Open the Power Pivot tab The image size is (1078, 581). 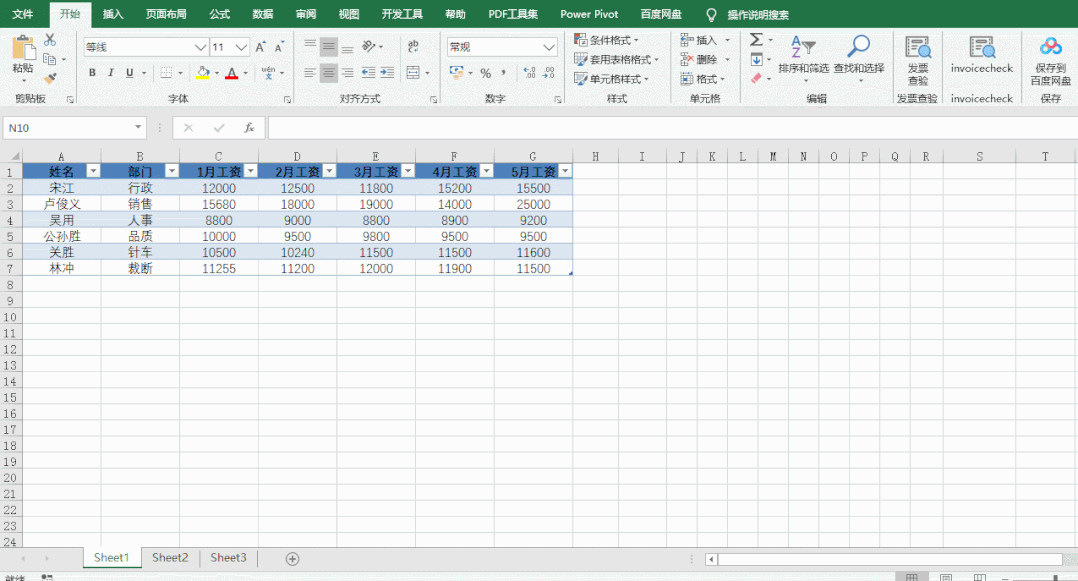tap(589, 14)
